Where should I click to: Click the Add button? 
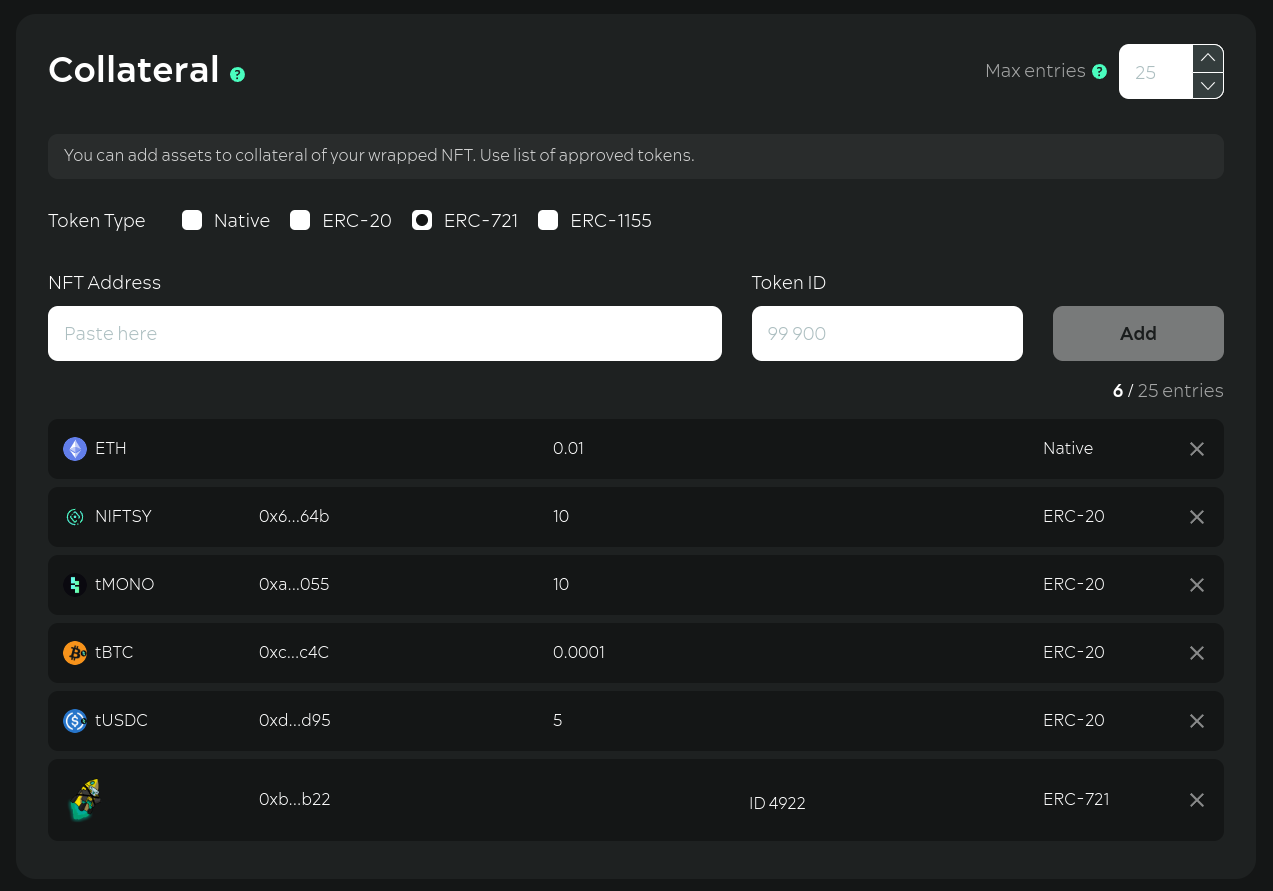pos(1138,333)
